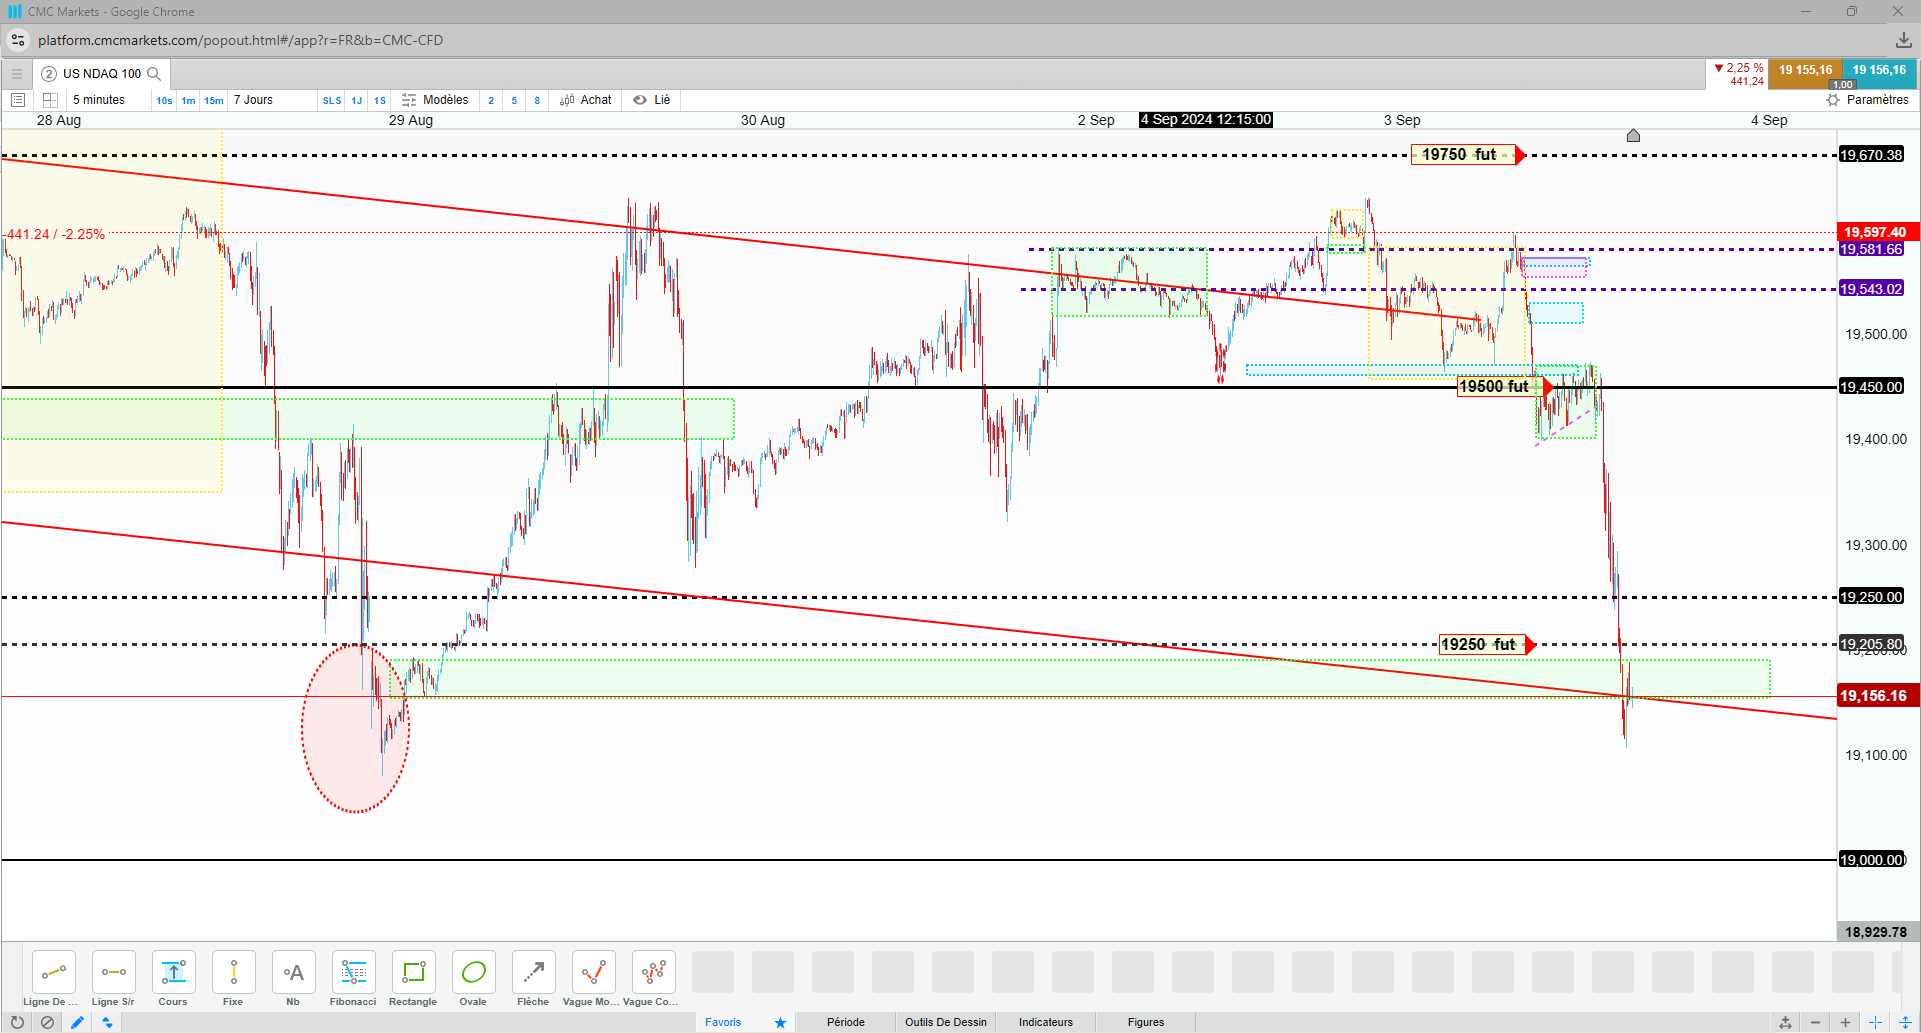Toggle the Lié linked eye option
The image size is (1921, 1033).
point(652,100)
